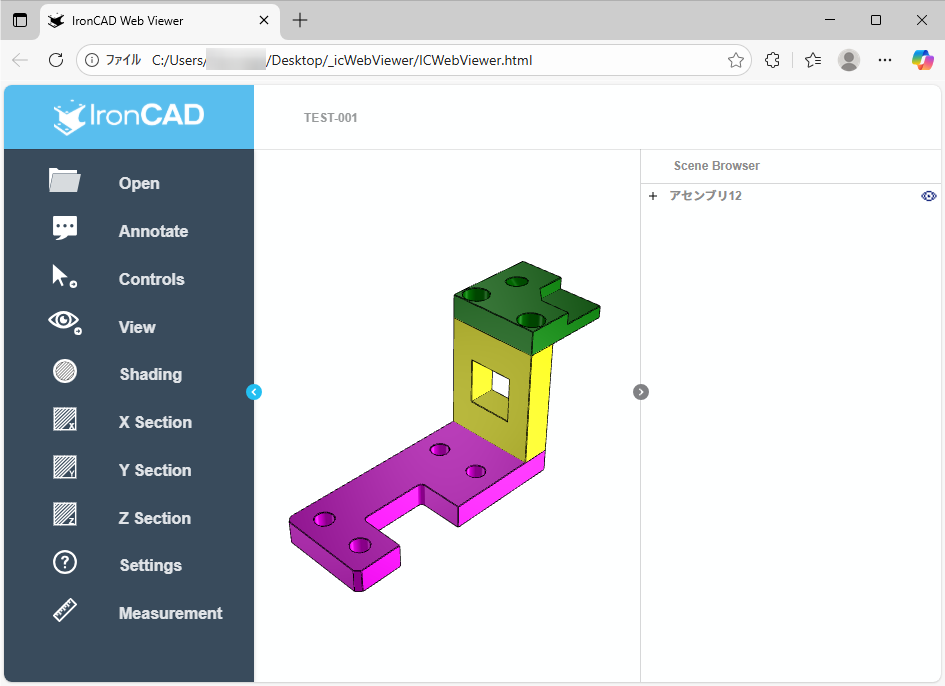Expand the アセンブリ12 tree node
The height and width of the screenshot is (686, 945).
pos(653,196)
